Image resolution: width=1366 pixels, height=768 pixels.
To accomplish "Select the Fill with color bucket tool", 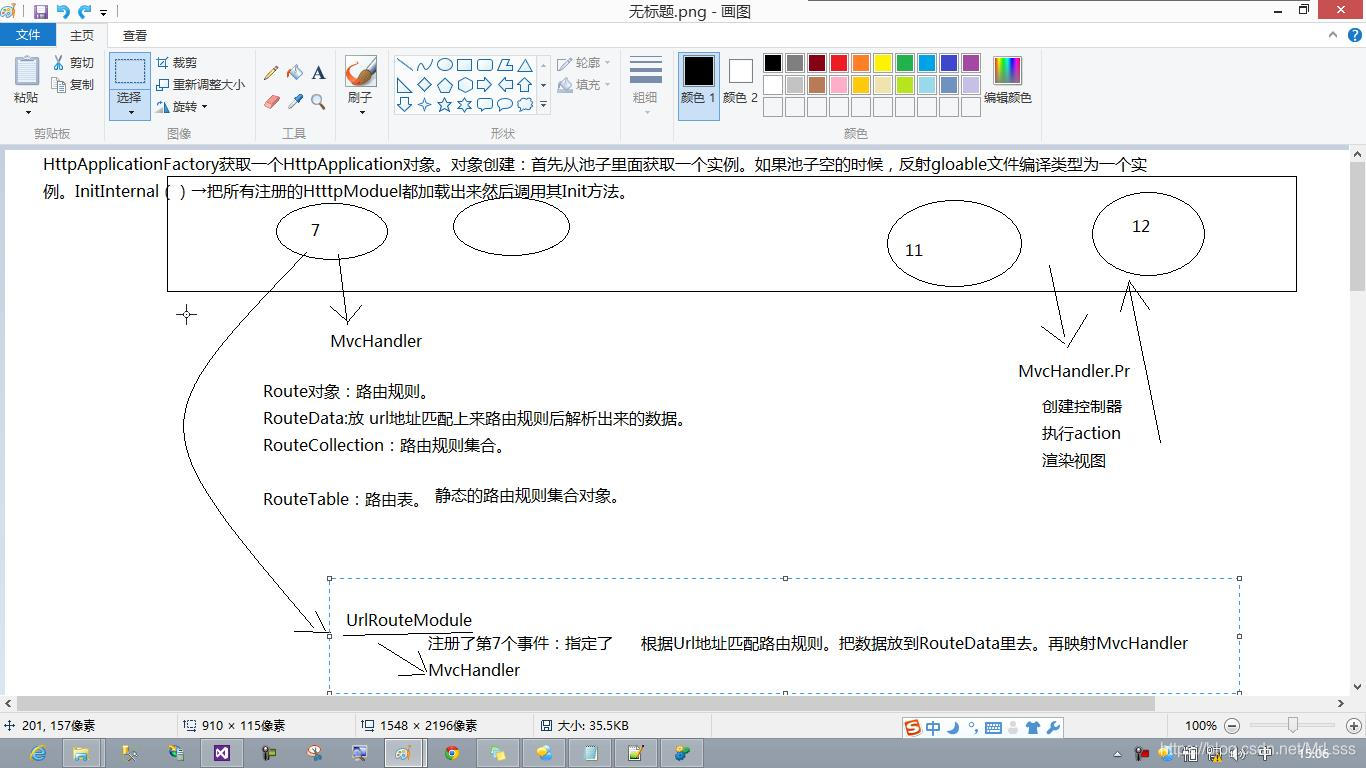I will pyautogui.click(x=294, y=73).
